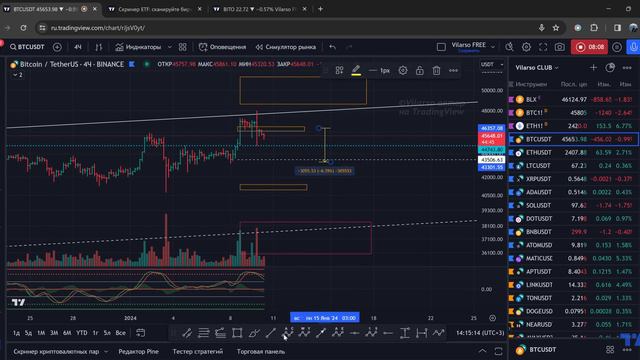The image size is (640, 360).
Task: Open the 4Ч interval dropdown
Action: click(78, 47)
